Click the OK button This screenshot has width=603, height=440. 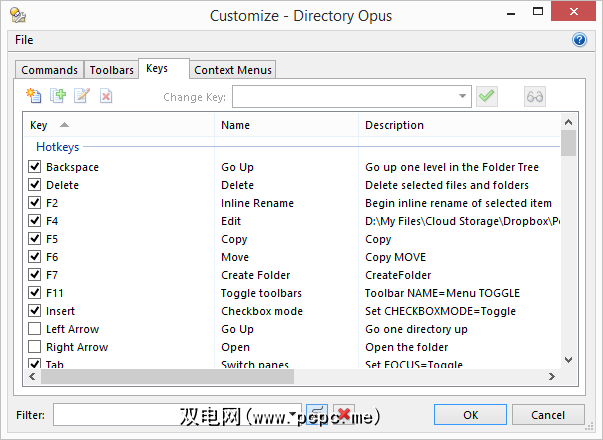click(470, 415)
